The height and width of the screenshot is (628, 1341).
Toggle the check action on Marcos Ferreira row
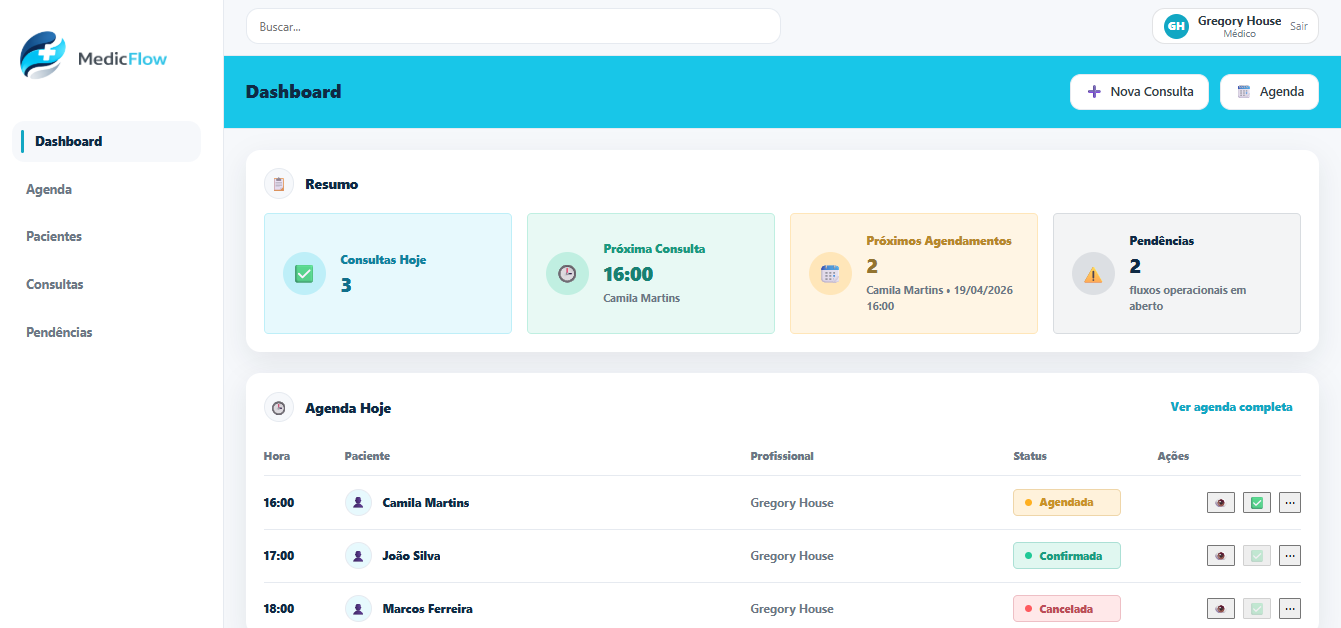(1256, 608)
